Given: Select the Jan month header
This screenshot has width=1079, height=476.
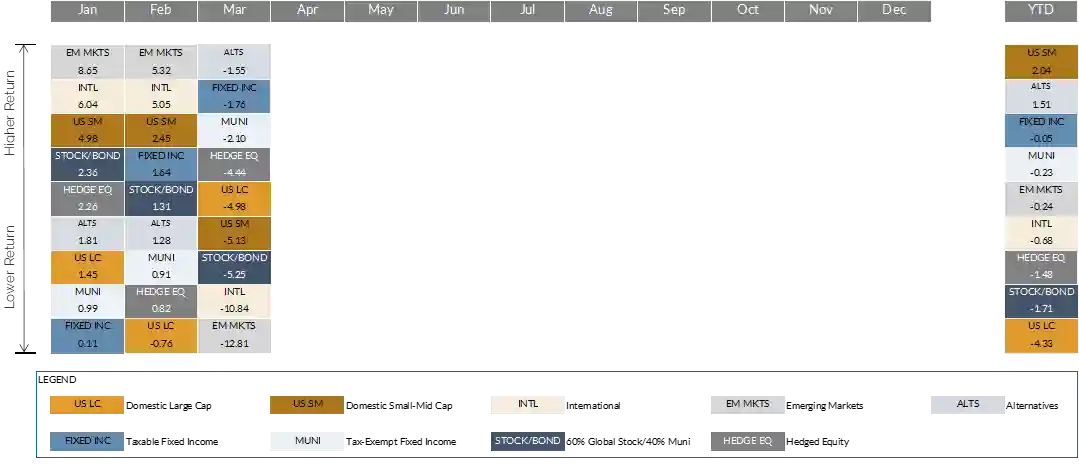Looking at the screenshot, I should (87, 10).
